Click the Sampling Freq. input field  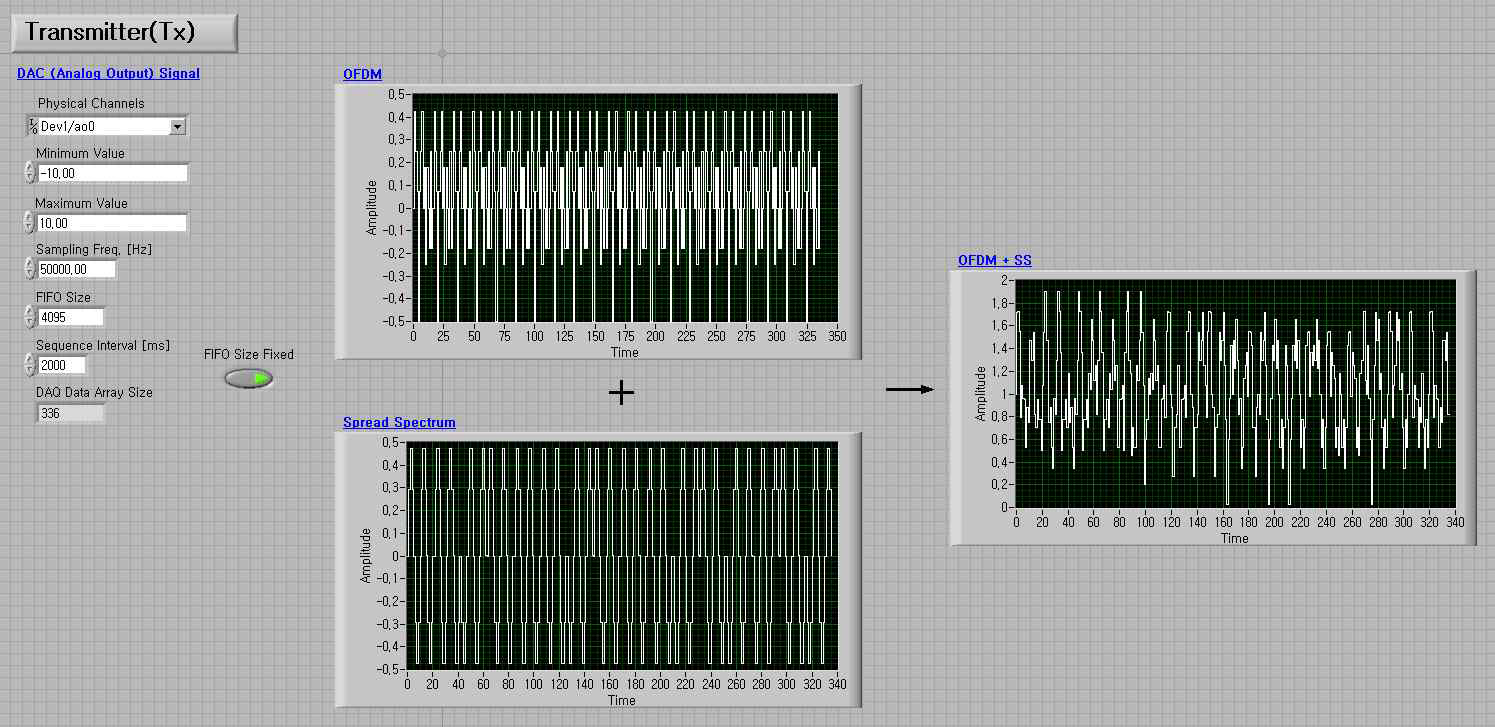(76, 269)
